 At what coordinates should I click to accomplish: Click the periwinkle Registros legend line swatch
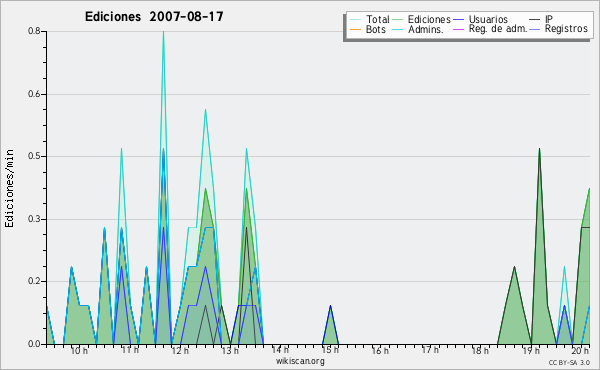click(x=534, y=29)
